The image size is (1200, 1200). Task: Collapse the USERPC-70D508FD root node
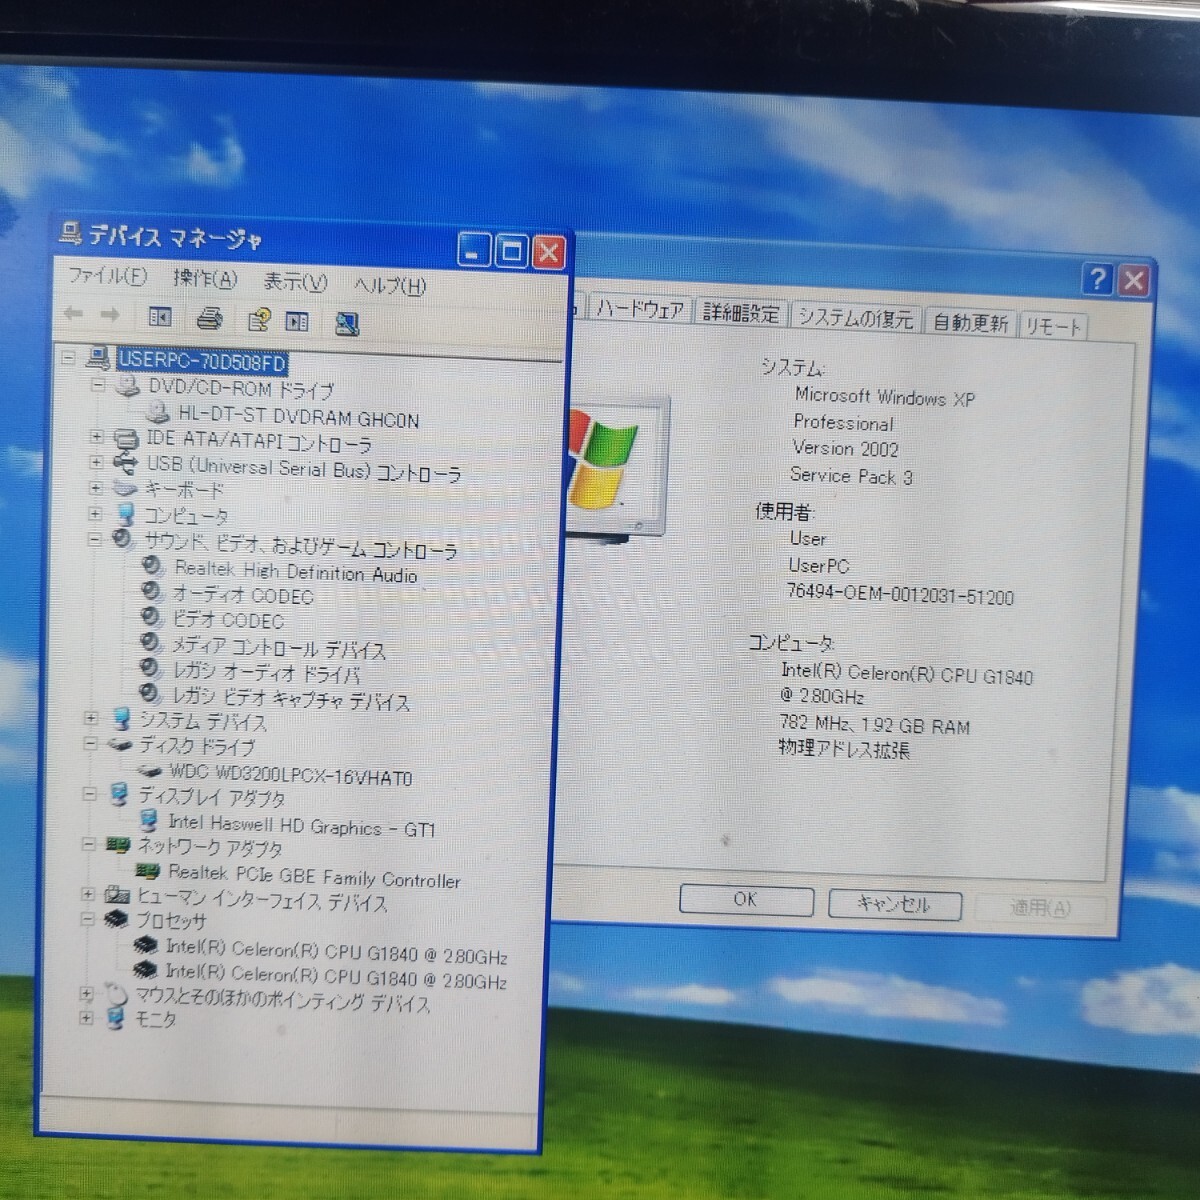coord(69,357)
